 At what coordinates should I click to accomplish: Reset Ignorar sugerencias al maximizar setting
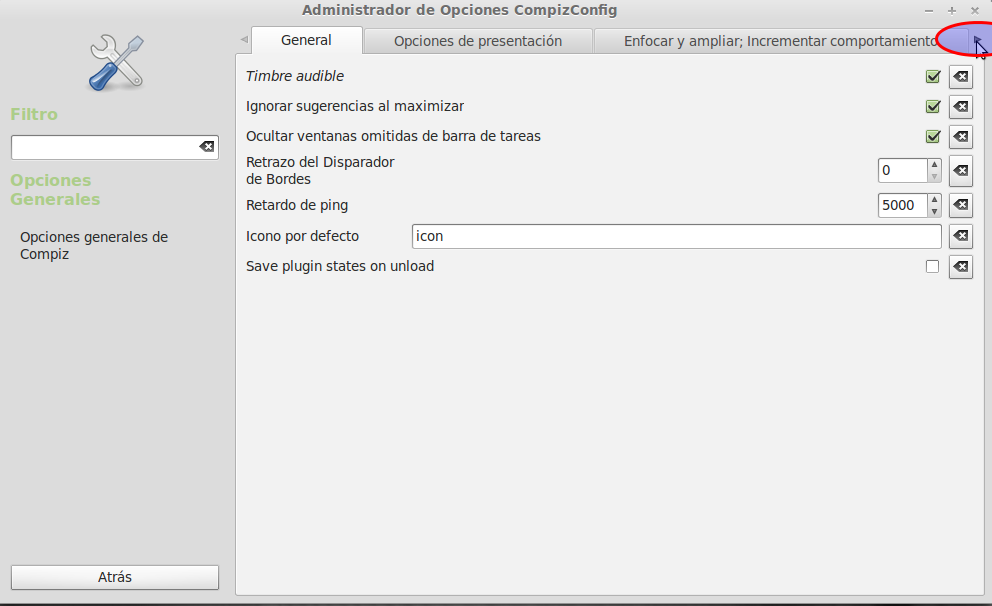click(960, 107)
